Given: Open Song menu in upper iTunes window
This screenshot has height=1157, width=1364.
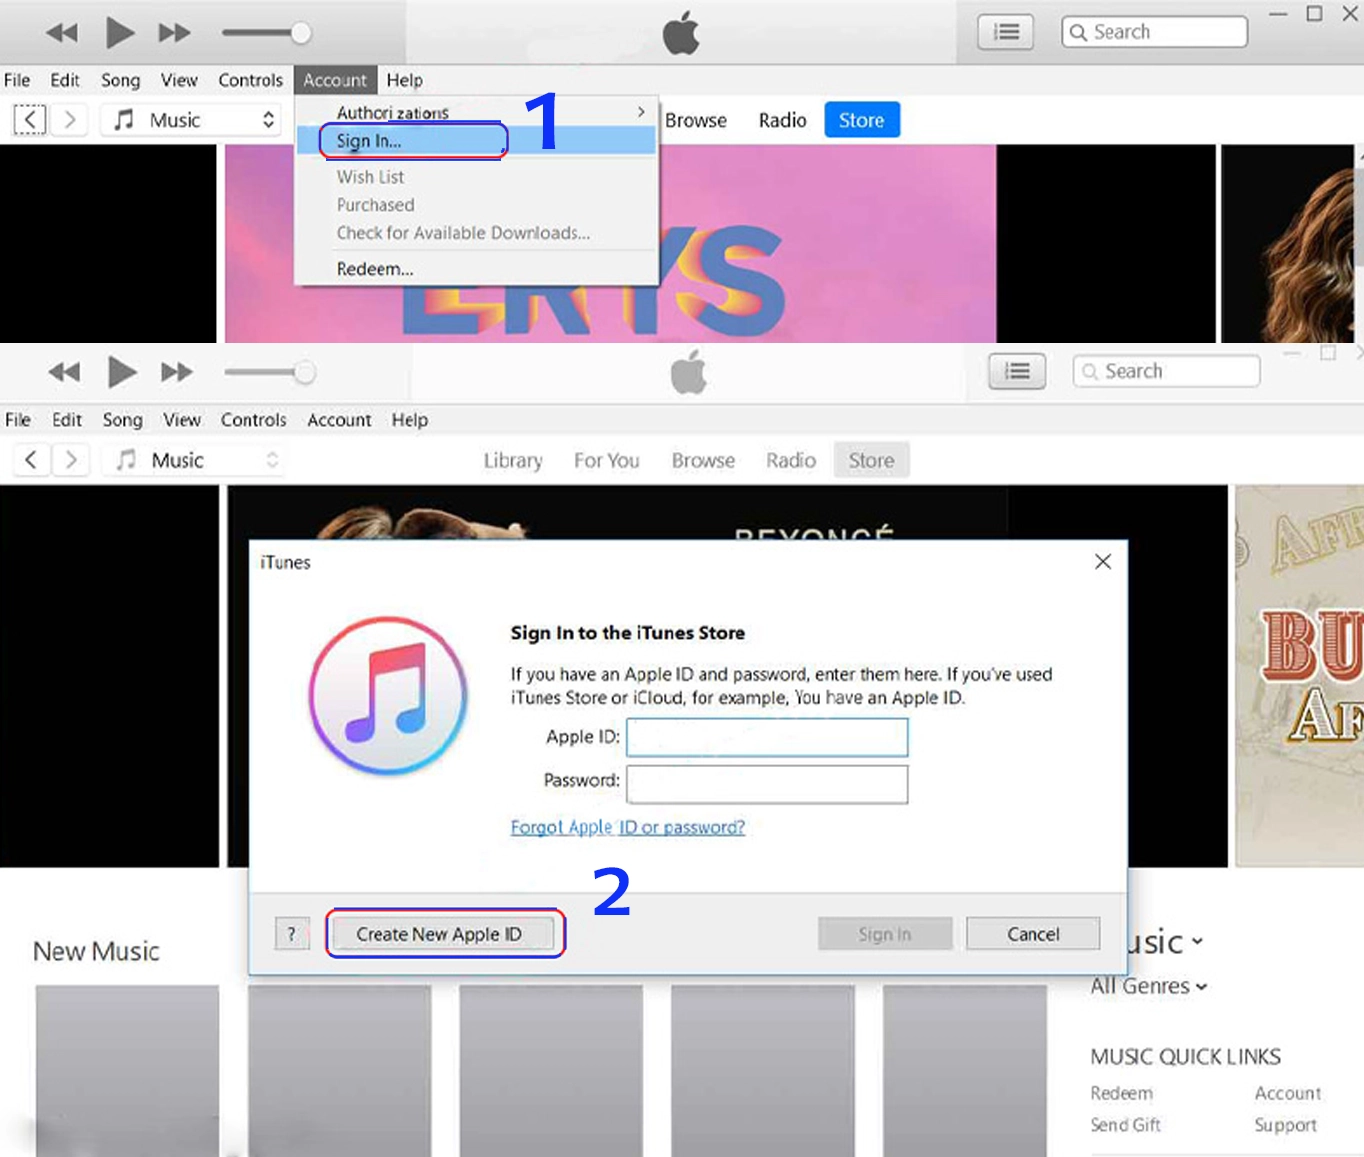Looking at the screenshot, I should (x=120, y=80).
